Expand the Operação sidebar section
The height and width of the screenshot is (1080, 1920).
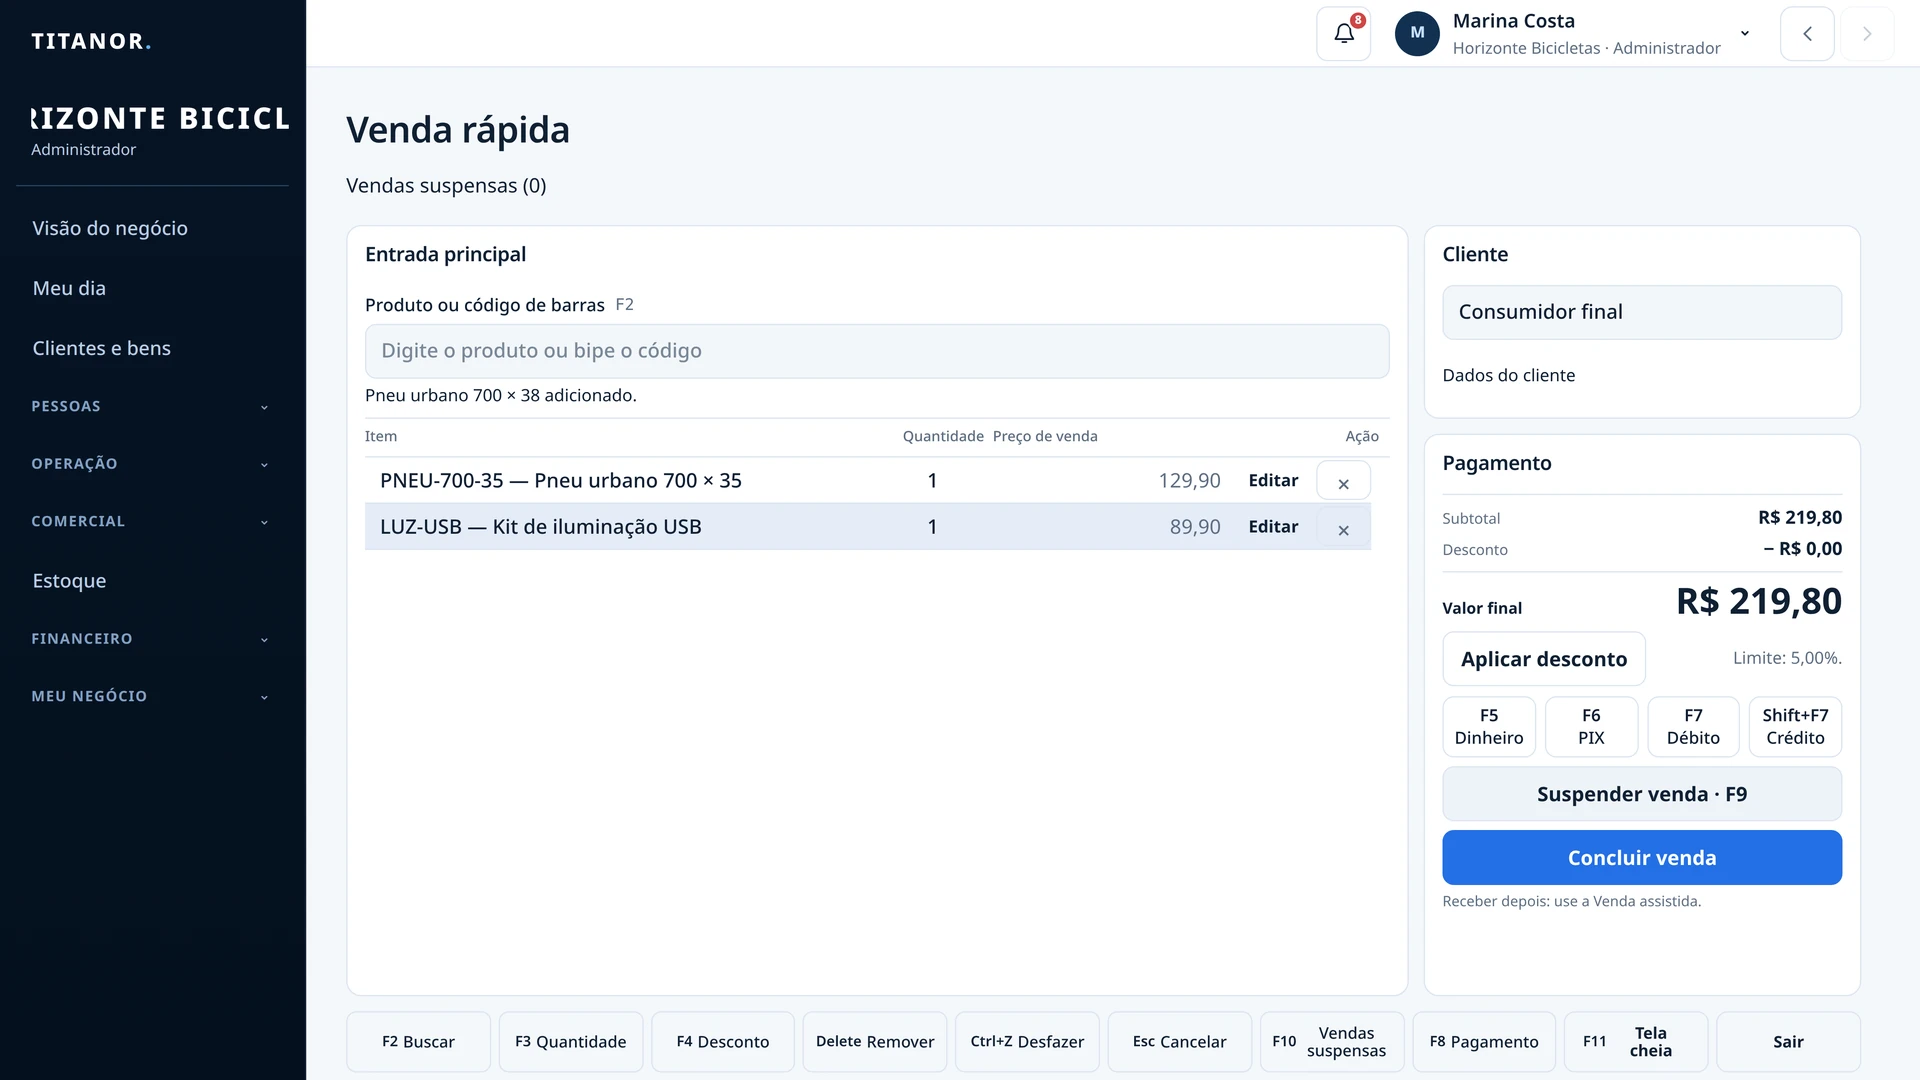(x=150, y=464)
